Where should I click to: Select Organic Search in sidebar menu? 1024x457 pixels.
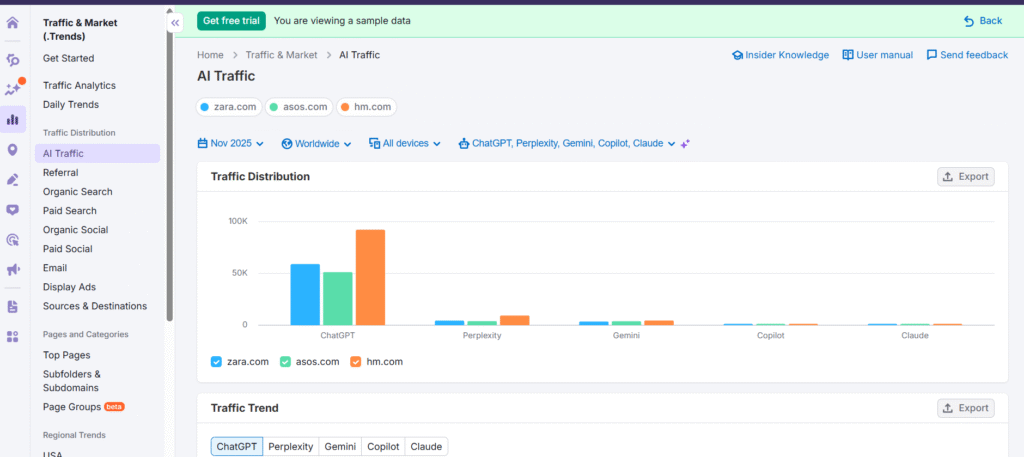[x=77, y=192]
